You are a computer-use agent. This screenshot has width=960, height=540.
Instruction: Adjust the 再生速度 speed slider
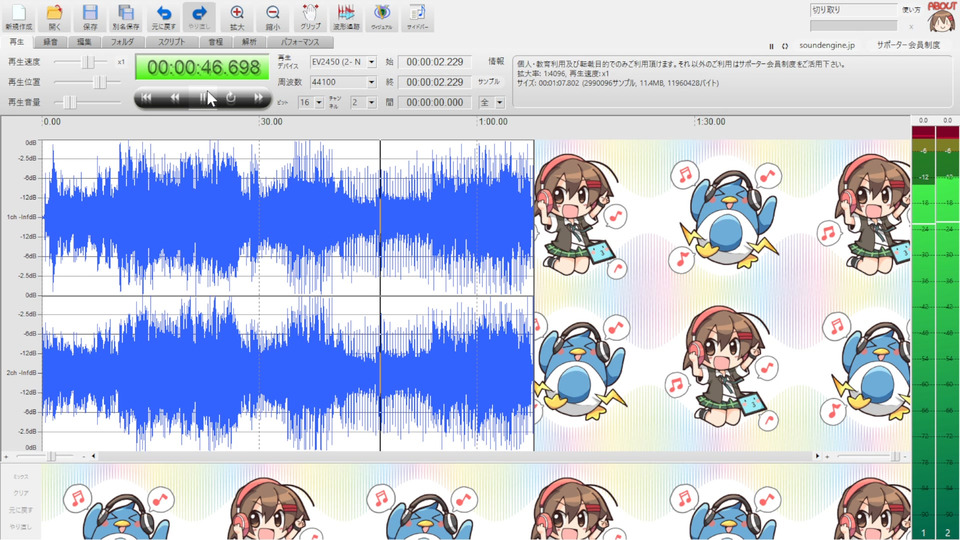coord(88,62)
